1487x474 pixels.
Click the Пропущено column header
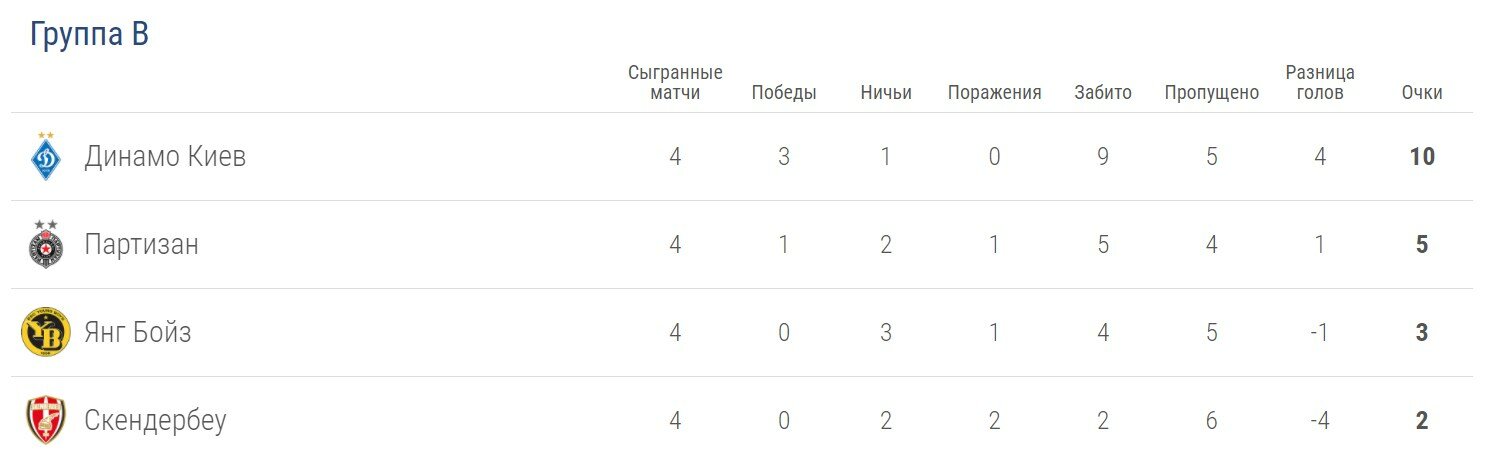coord(1211,93)
